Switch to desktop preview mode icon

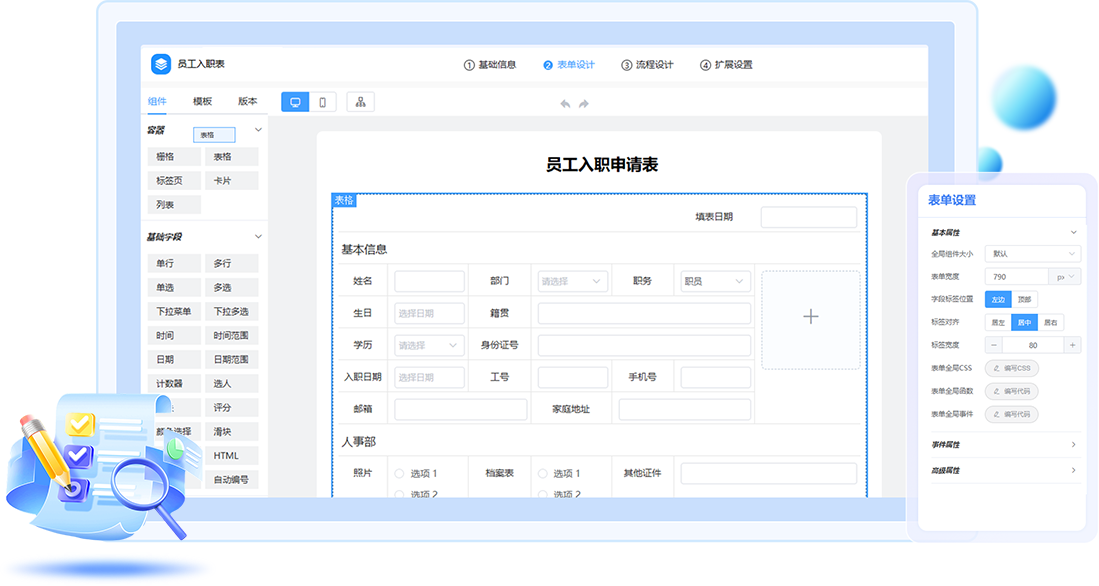pos(295,102)
